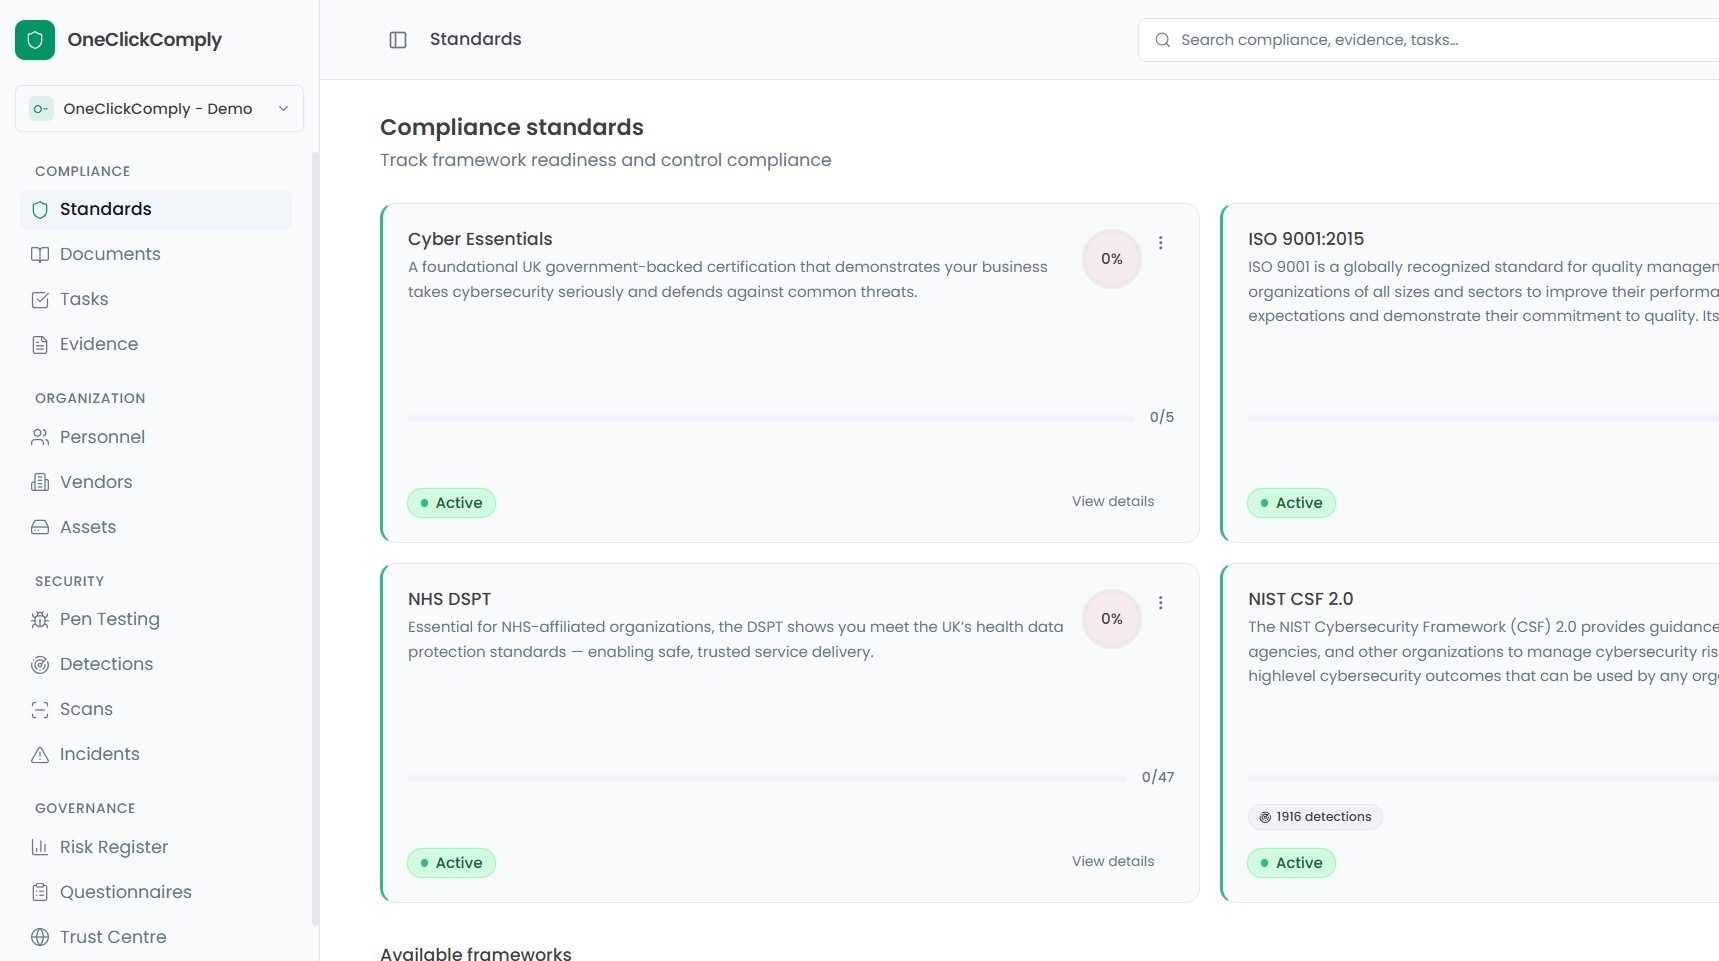Go to Incidents warning icon
The height and width of the screenshot is (961, 1719).
pyautogui.click(x=40, y=755)
